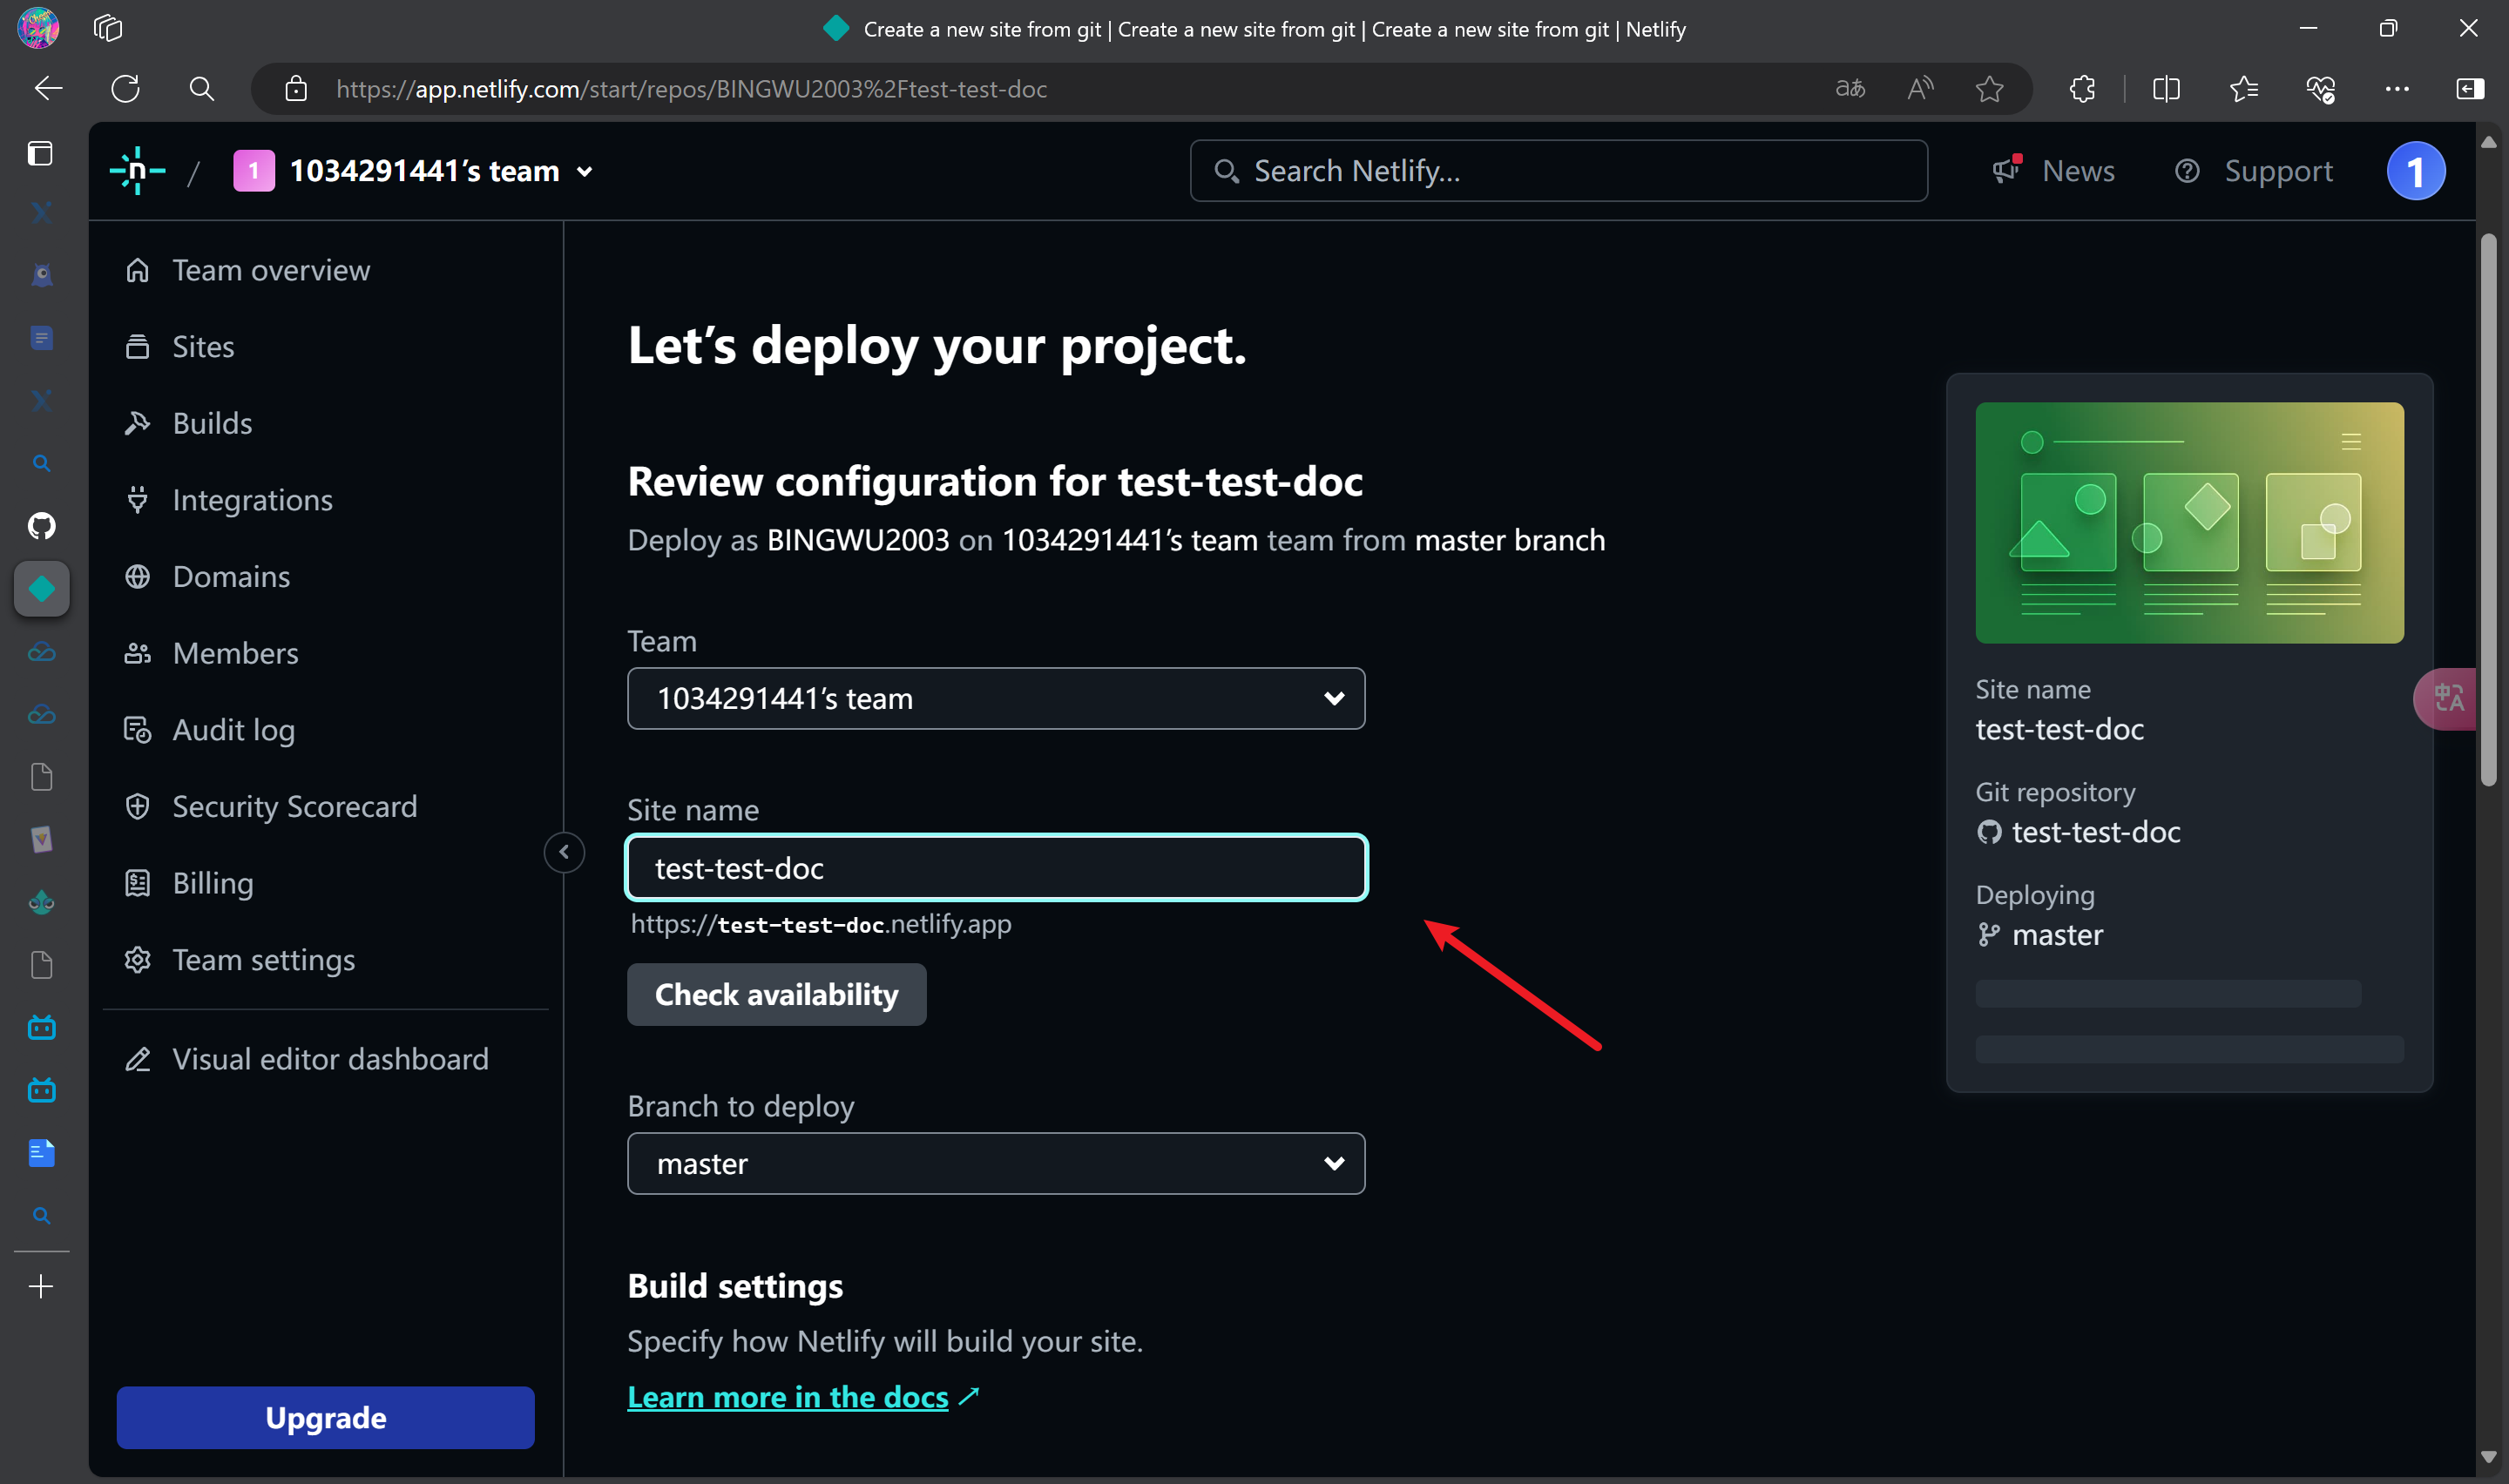Open the News announcements icon
The height and width of the screenshot is (1484, 2509).
[2006, 171]
